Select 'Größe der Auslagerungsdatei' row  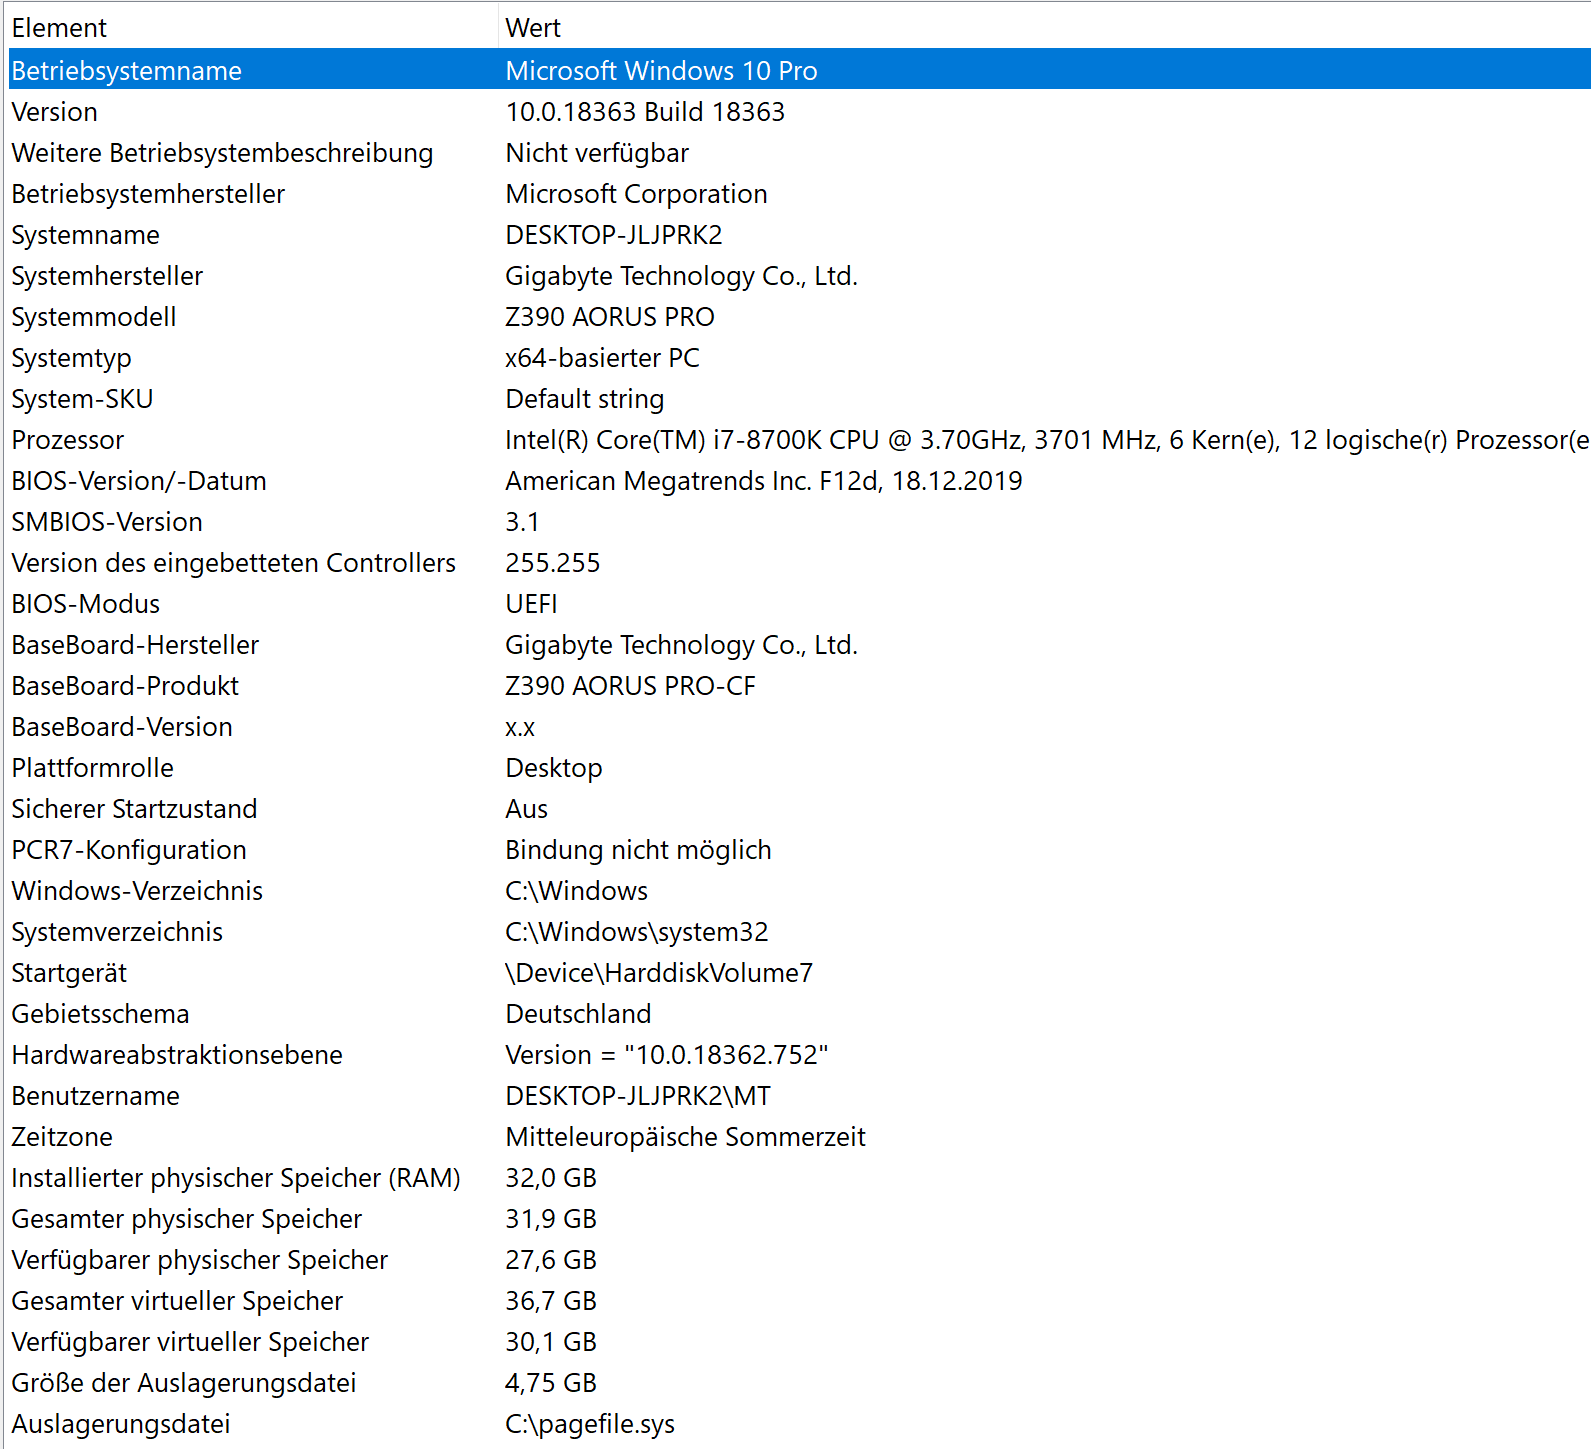pos(799,1383)
